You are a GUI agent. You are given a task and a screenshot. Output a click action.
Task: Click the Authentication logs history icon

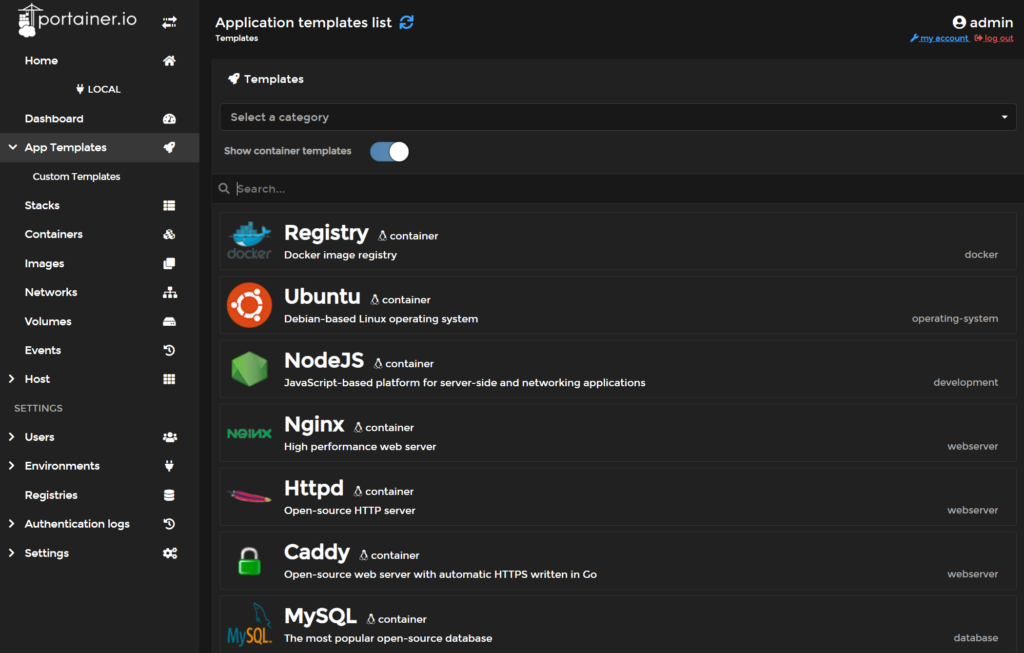169,524
